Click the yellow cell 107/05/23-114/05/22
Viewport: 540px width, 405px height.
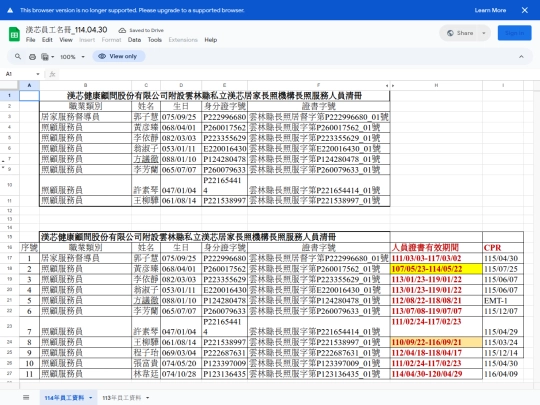(436, 269)
